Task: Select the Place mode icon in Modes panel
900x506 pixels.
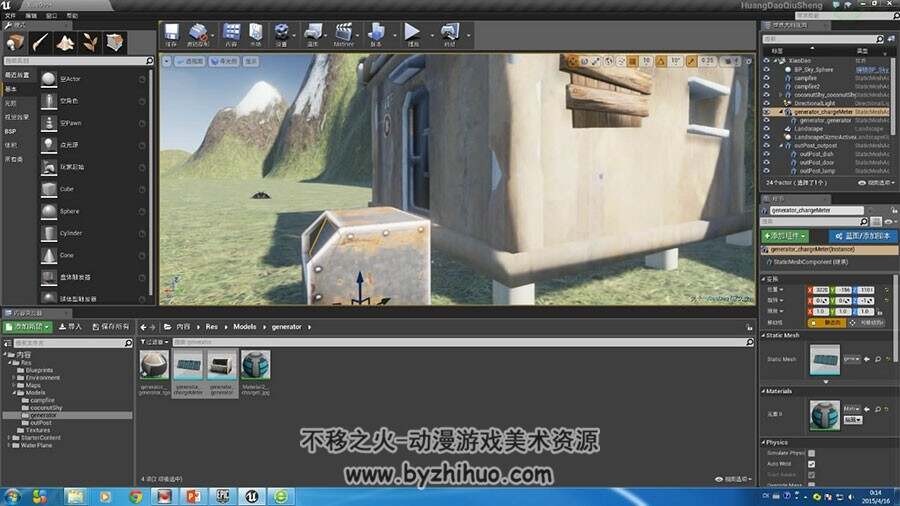Action: pos(14,43)
